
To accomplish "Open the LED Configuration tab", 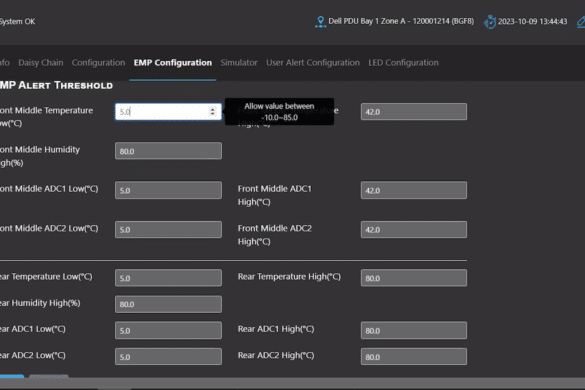I will click(x=403, y=63).
